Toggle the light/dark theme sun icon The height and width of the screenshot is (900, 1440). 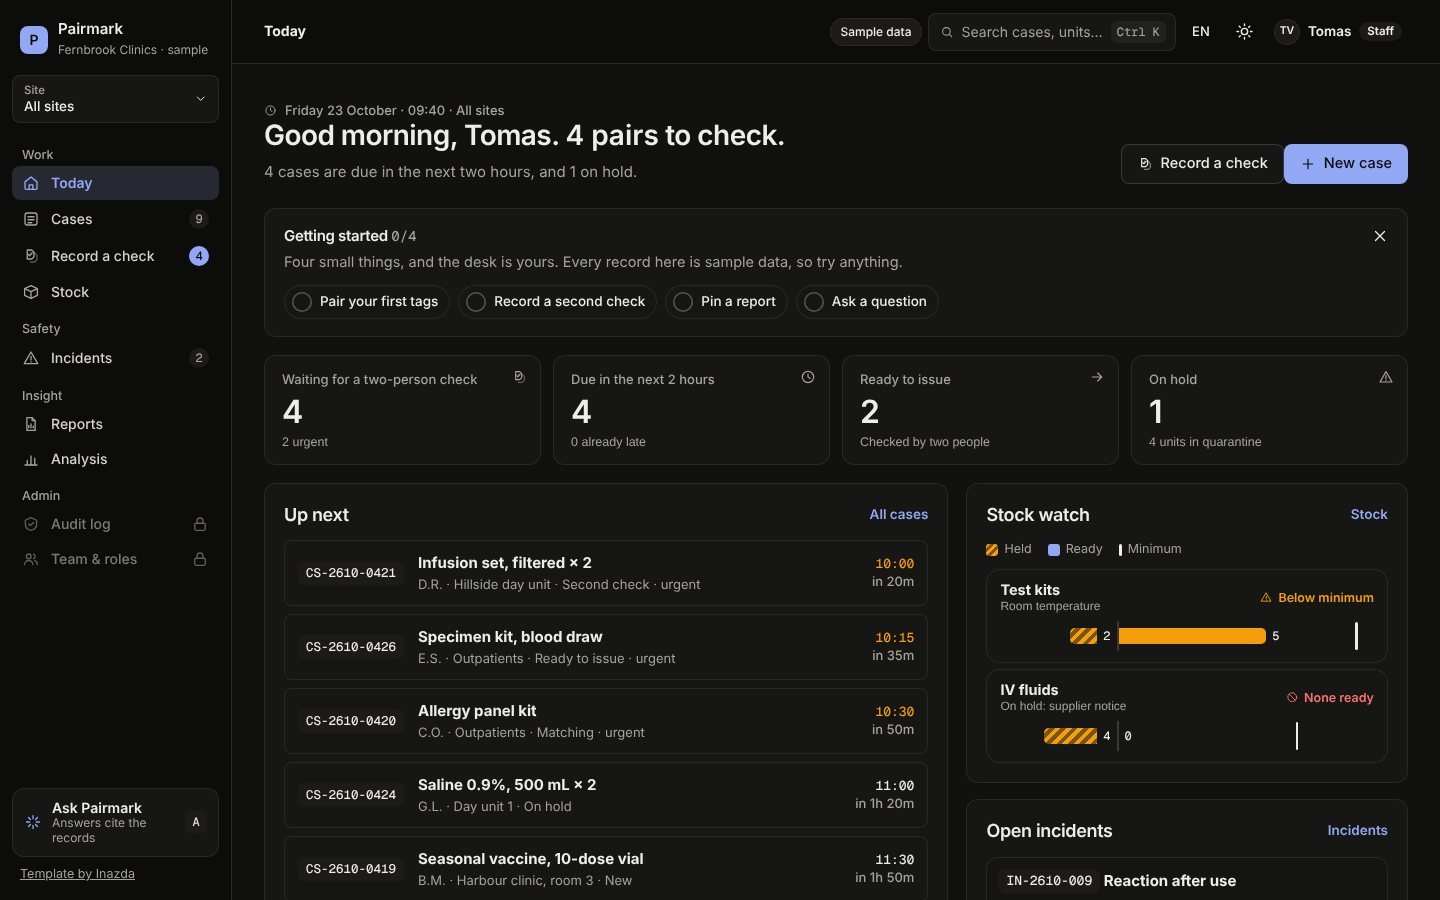point(1244,32)
